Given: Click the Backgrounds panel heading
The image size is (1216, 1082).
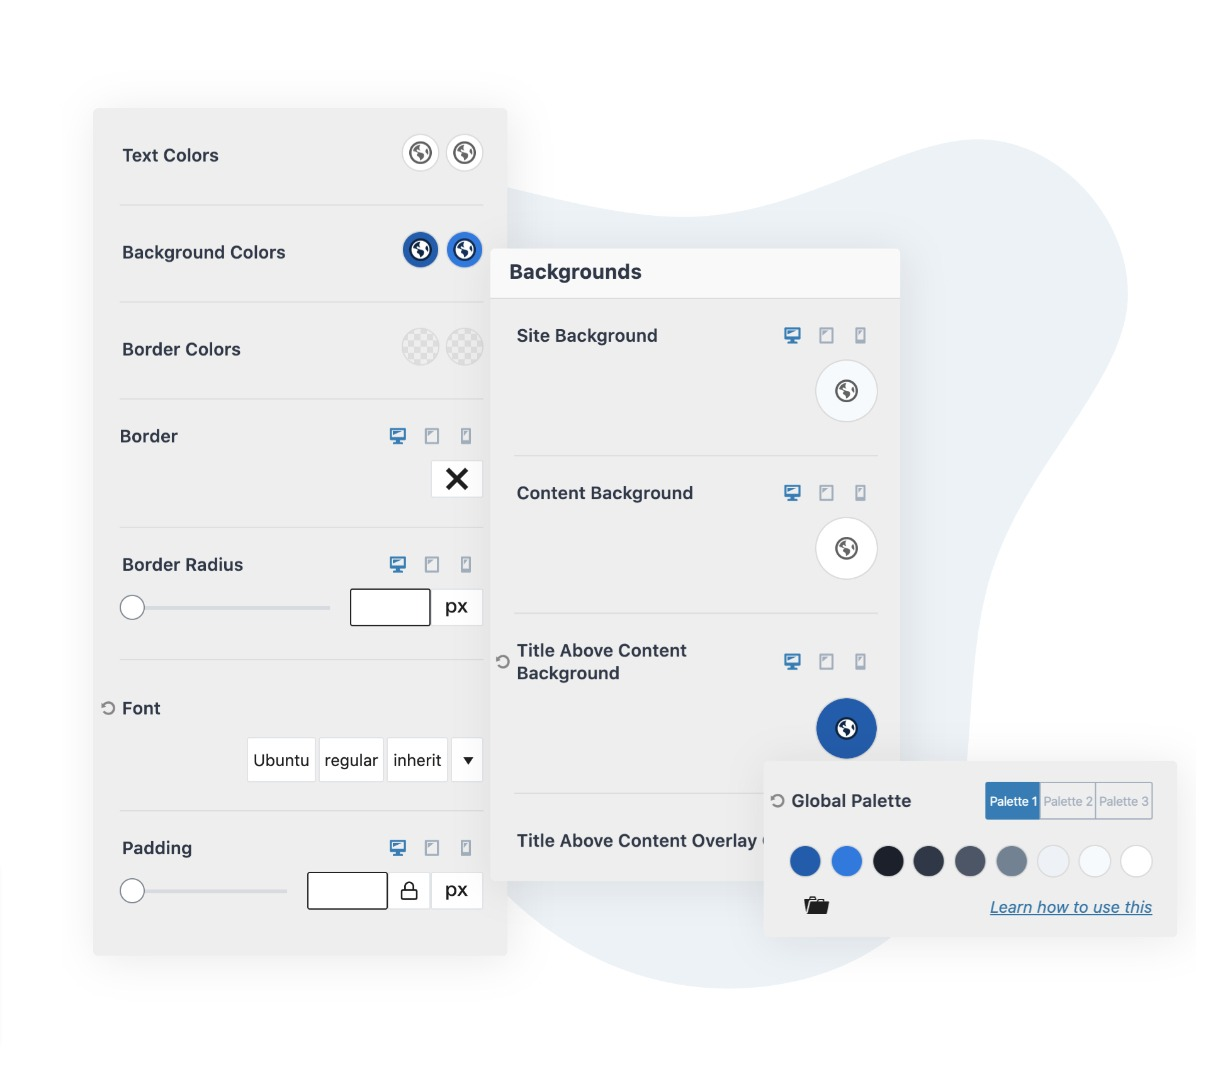Looking at the screenshot, I should pyautogui.click(x=575, y=272).
